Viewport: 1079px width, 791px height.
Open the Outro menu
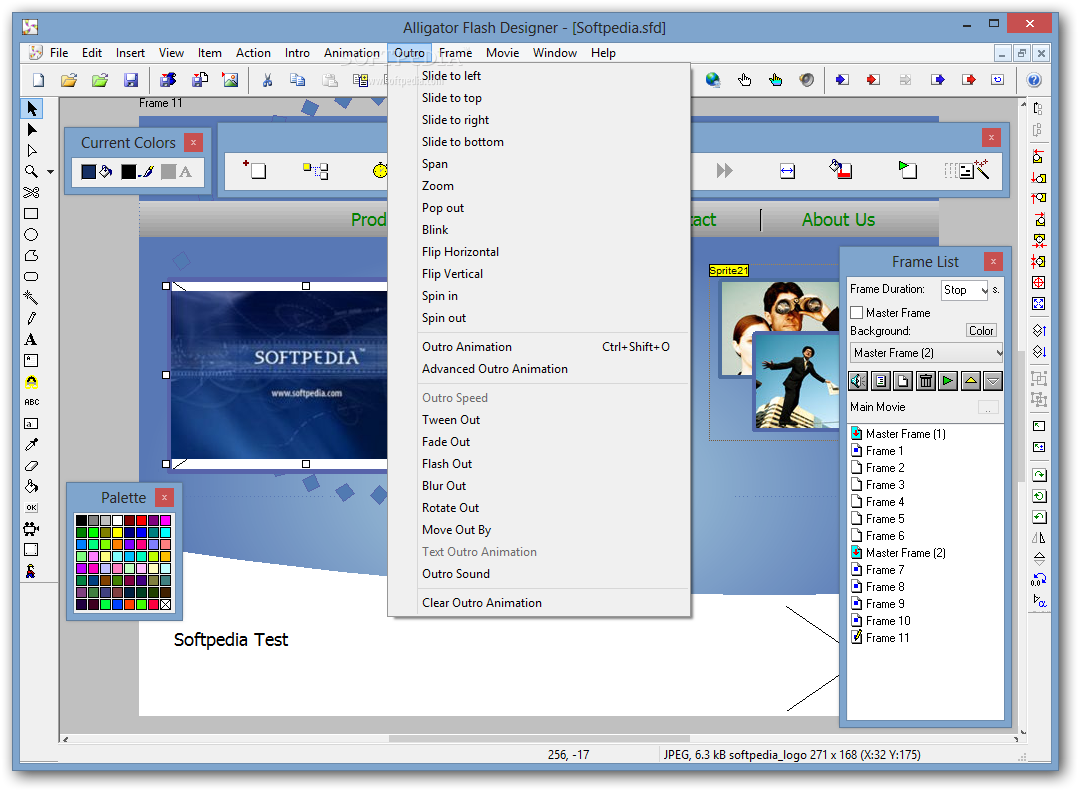409,53
